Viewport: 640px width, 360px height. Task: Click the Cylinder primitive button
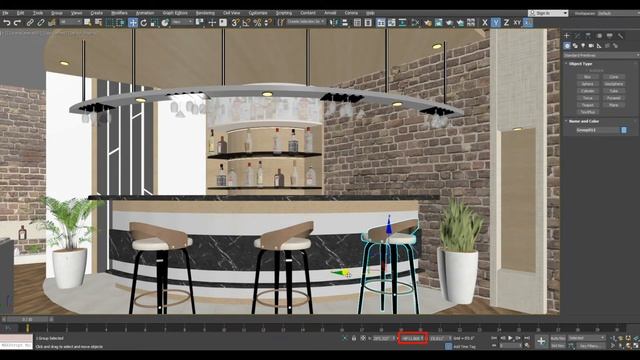click(587, 91)
